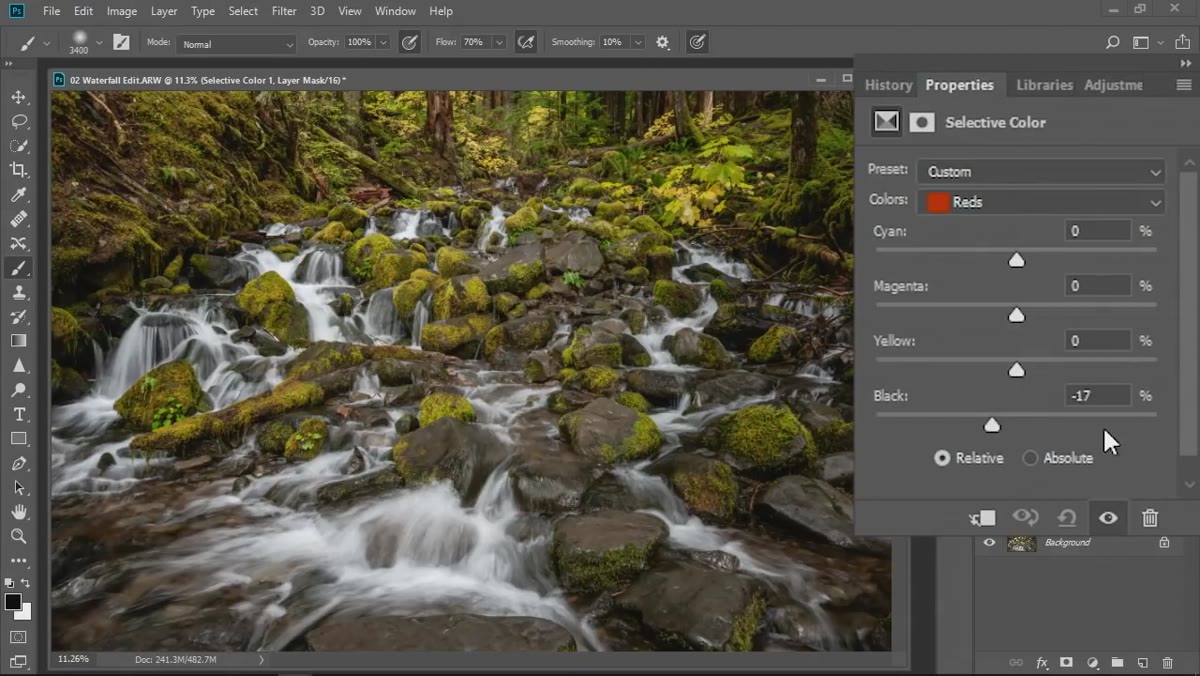The width and height of the screenshot is (1200, 676).
Task: Create a new layer icon
Action: (1142, 662)
